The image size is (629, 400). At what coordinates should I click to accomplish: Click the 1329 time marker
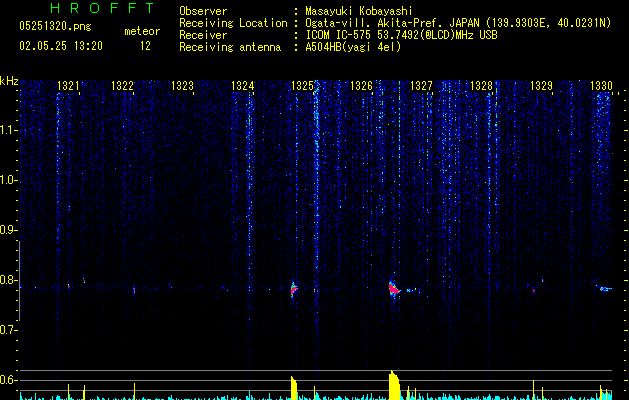click(541, 86)
